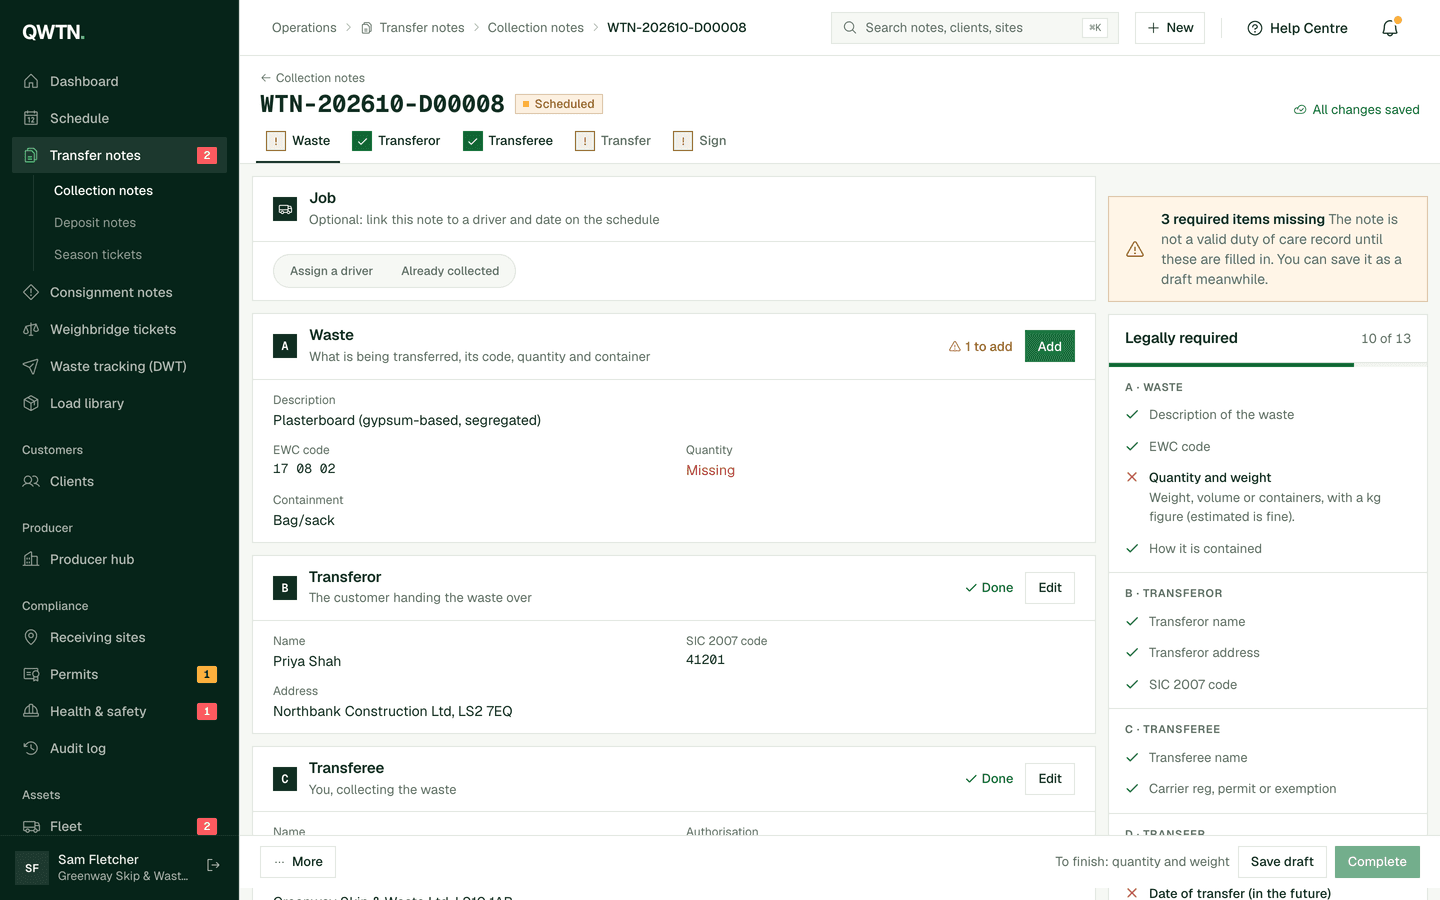1440x900 pixels.
Task: Click the sign-out icon beside Sam Fletcher
Action: click(x=213, y=865)
